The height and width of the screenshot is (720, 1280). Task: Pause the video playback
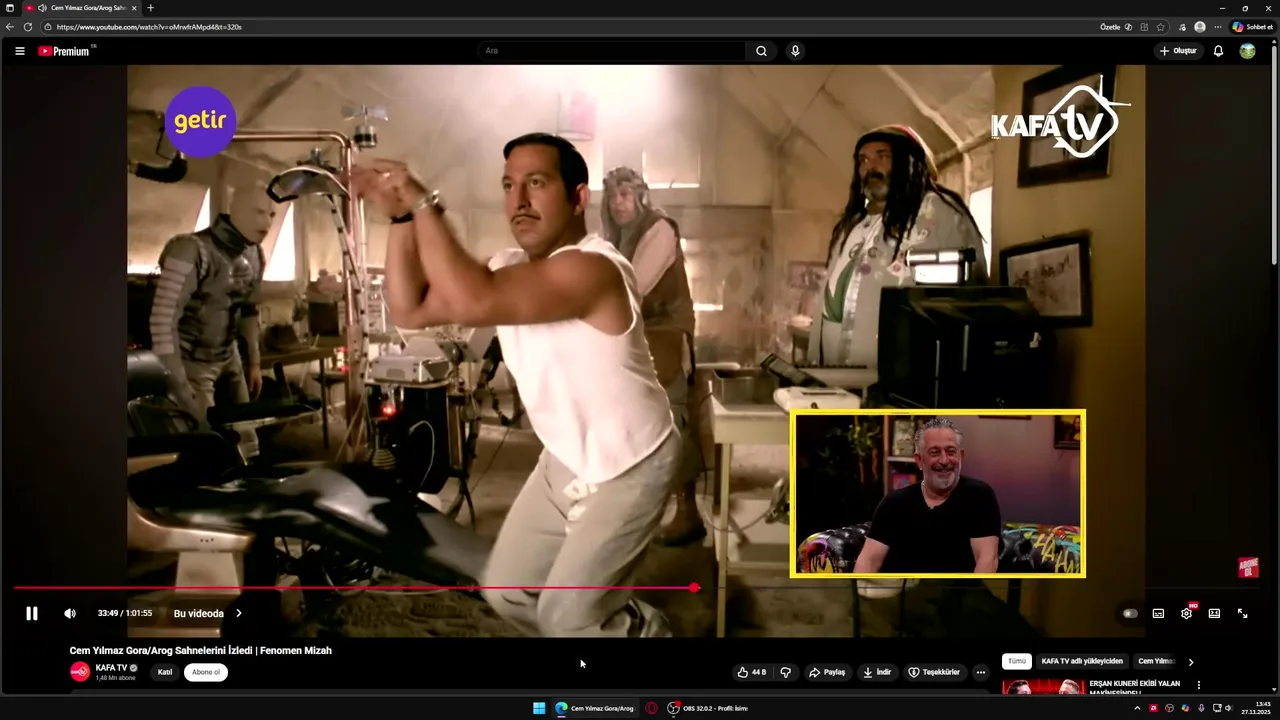click(x=32, y=613)
